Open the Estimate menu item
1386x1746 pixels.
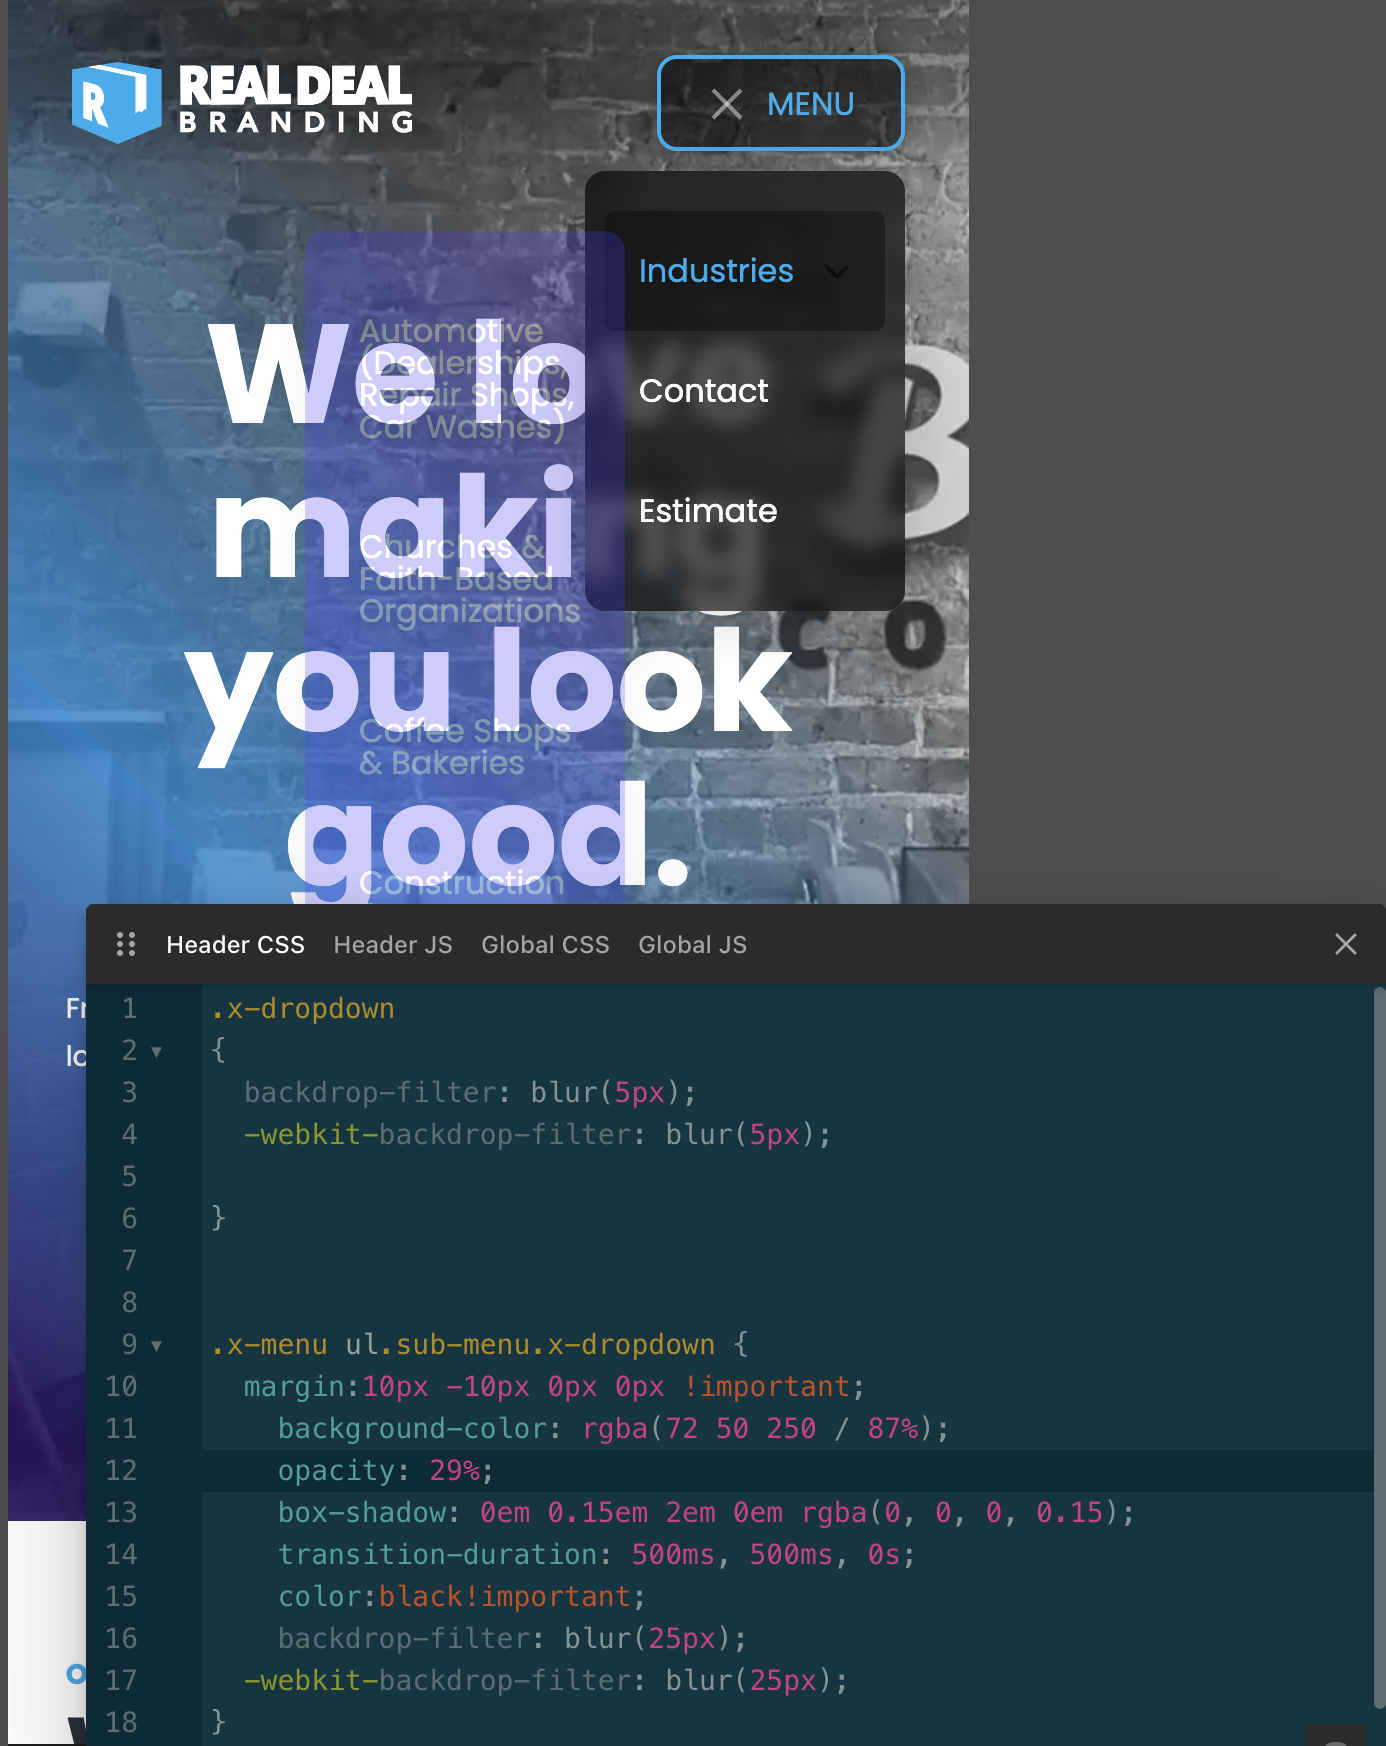tap(707, 511)
